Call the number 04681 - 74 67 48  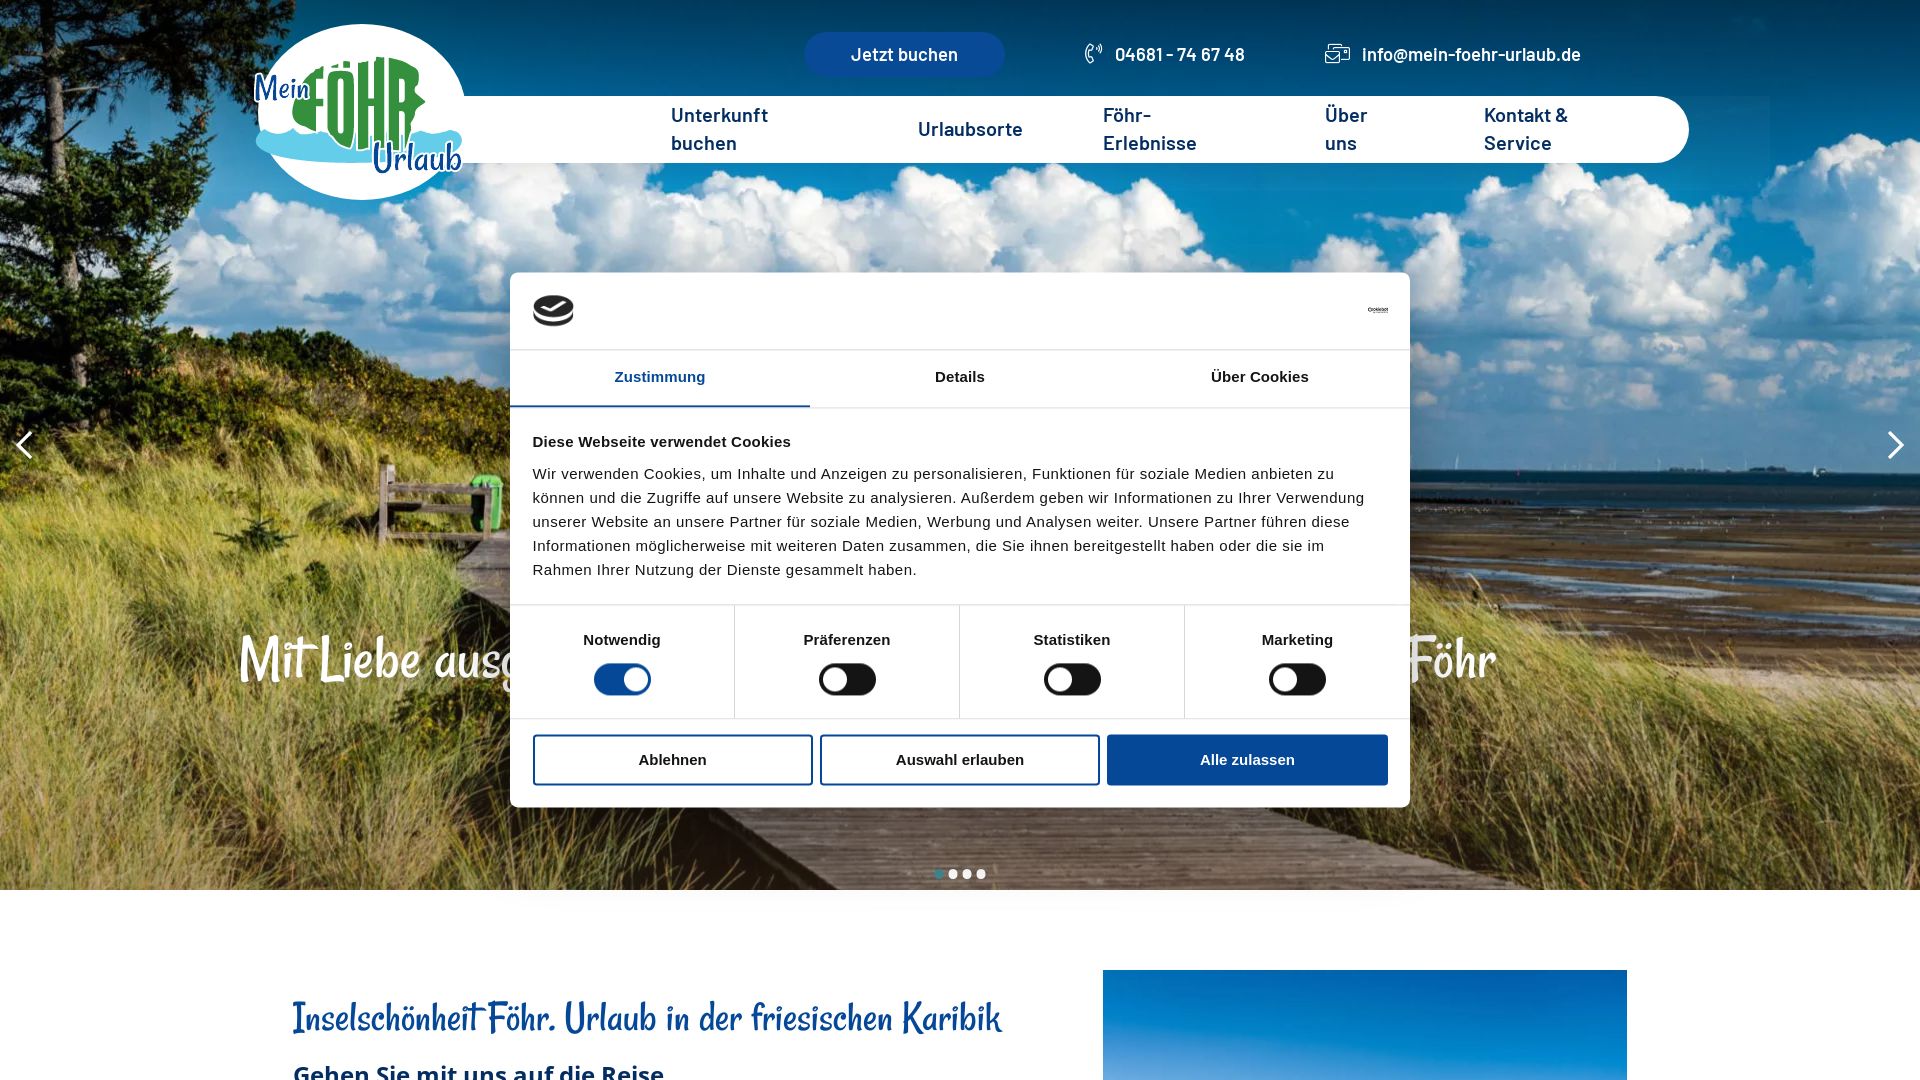tap(1180, 54)
